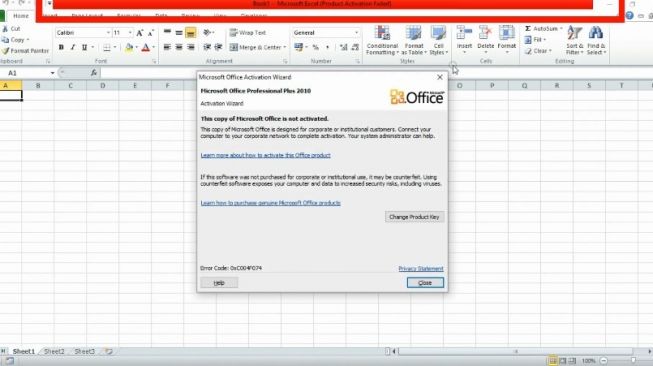Switch to Normal view in status bar
653x366 pixels.
click(552, 361)
